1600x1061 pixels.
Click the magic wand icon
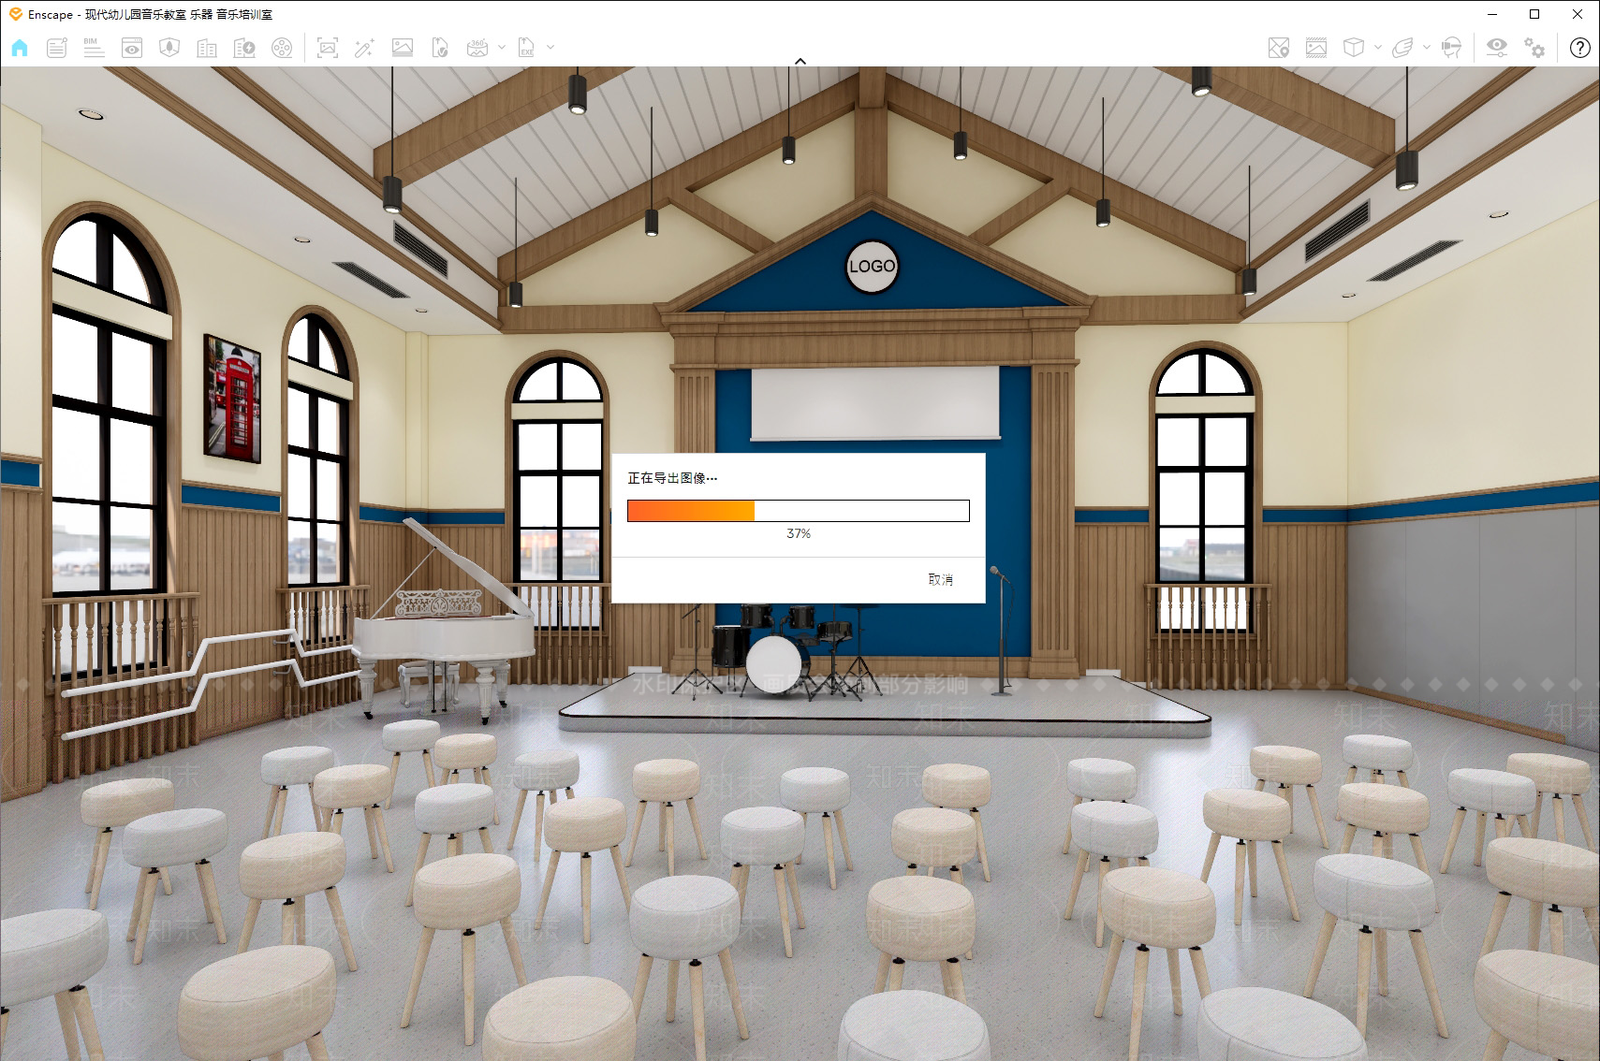[x=364, y=48]
